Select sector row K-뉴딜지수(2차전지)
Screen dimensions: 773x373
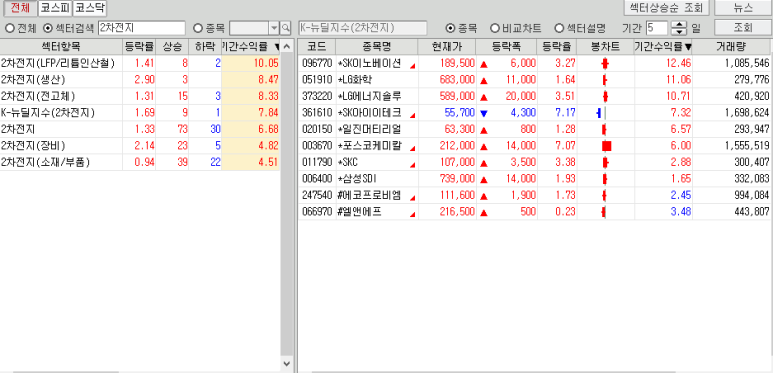pyautogui.click(x=140, y=113)
